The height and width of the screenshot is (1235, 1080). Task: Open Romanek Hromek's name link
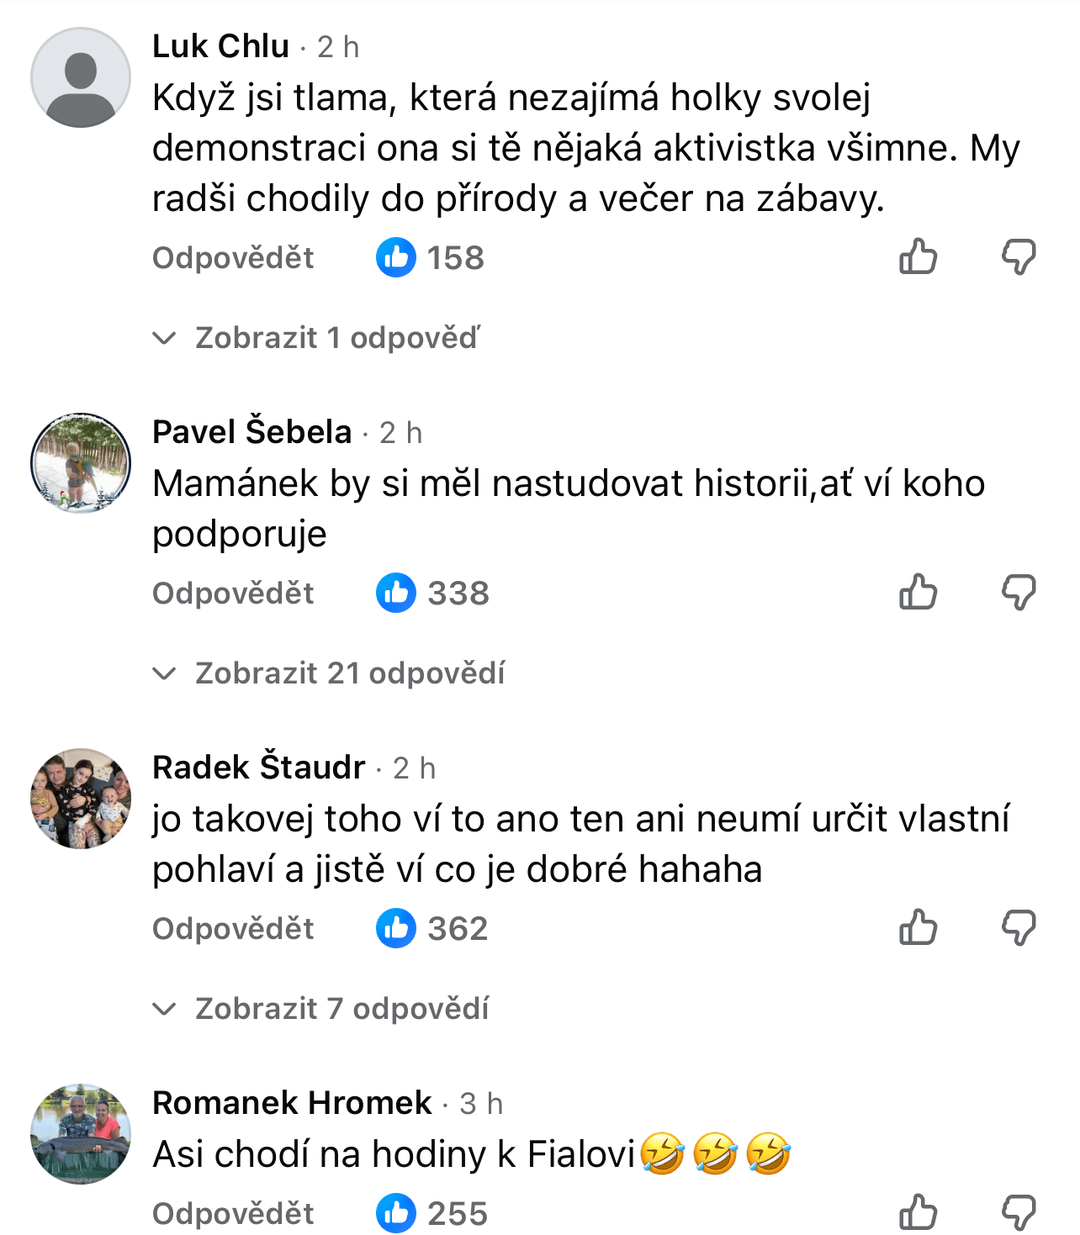[292, 1102]
